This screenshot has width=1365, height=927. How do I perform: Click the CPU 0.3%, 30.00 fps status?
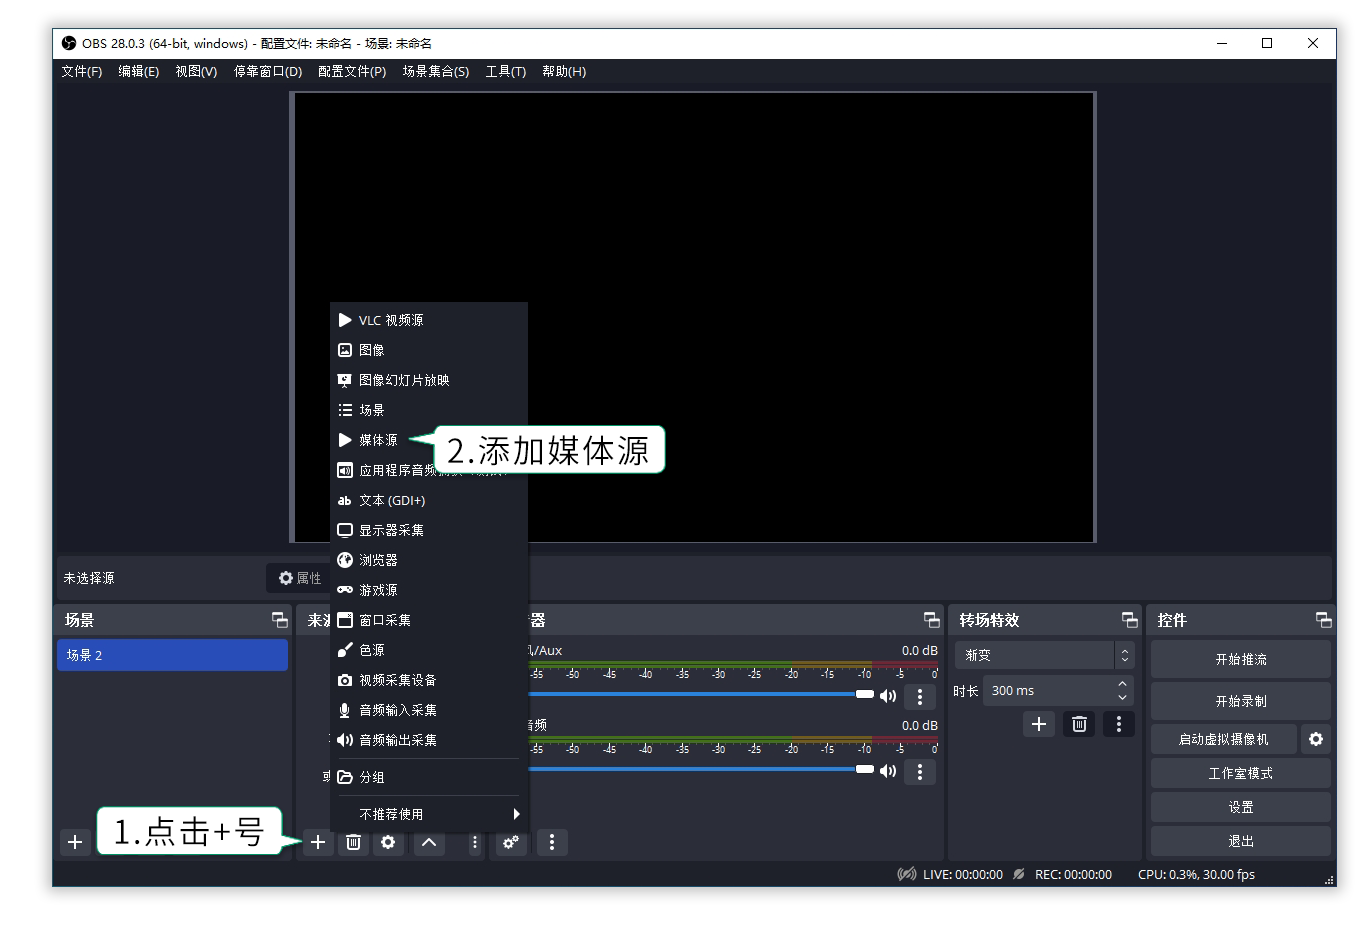click(x=1196, y=874)
